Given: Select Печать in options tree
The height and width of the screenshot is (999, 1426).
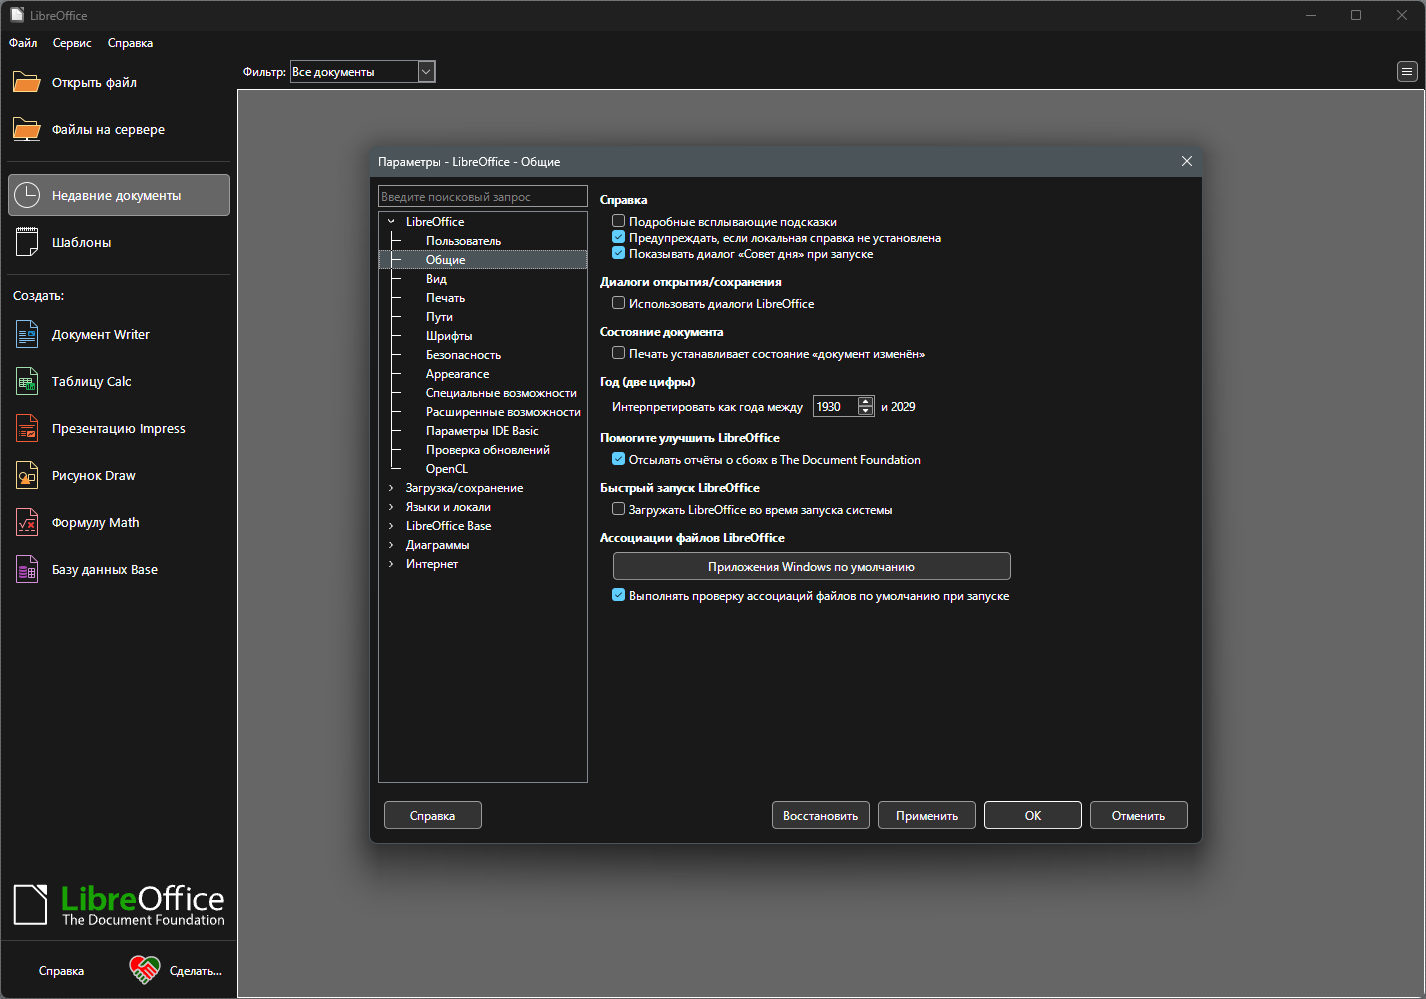Looking at the screenshot, I should pyautogui.click(x=445, y=298).
